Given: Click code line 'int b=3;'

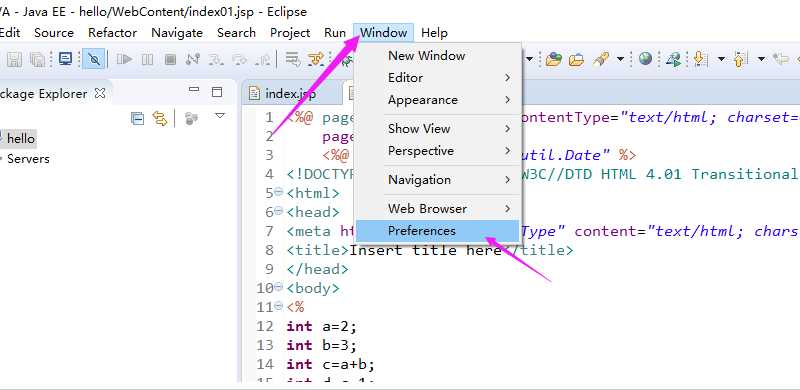Looking at the screenshot, I should coord(322,345).
